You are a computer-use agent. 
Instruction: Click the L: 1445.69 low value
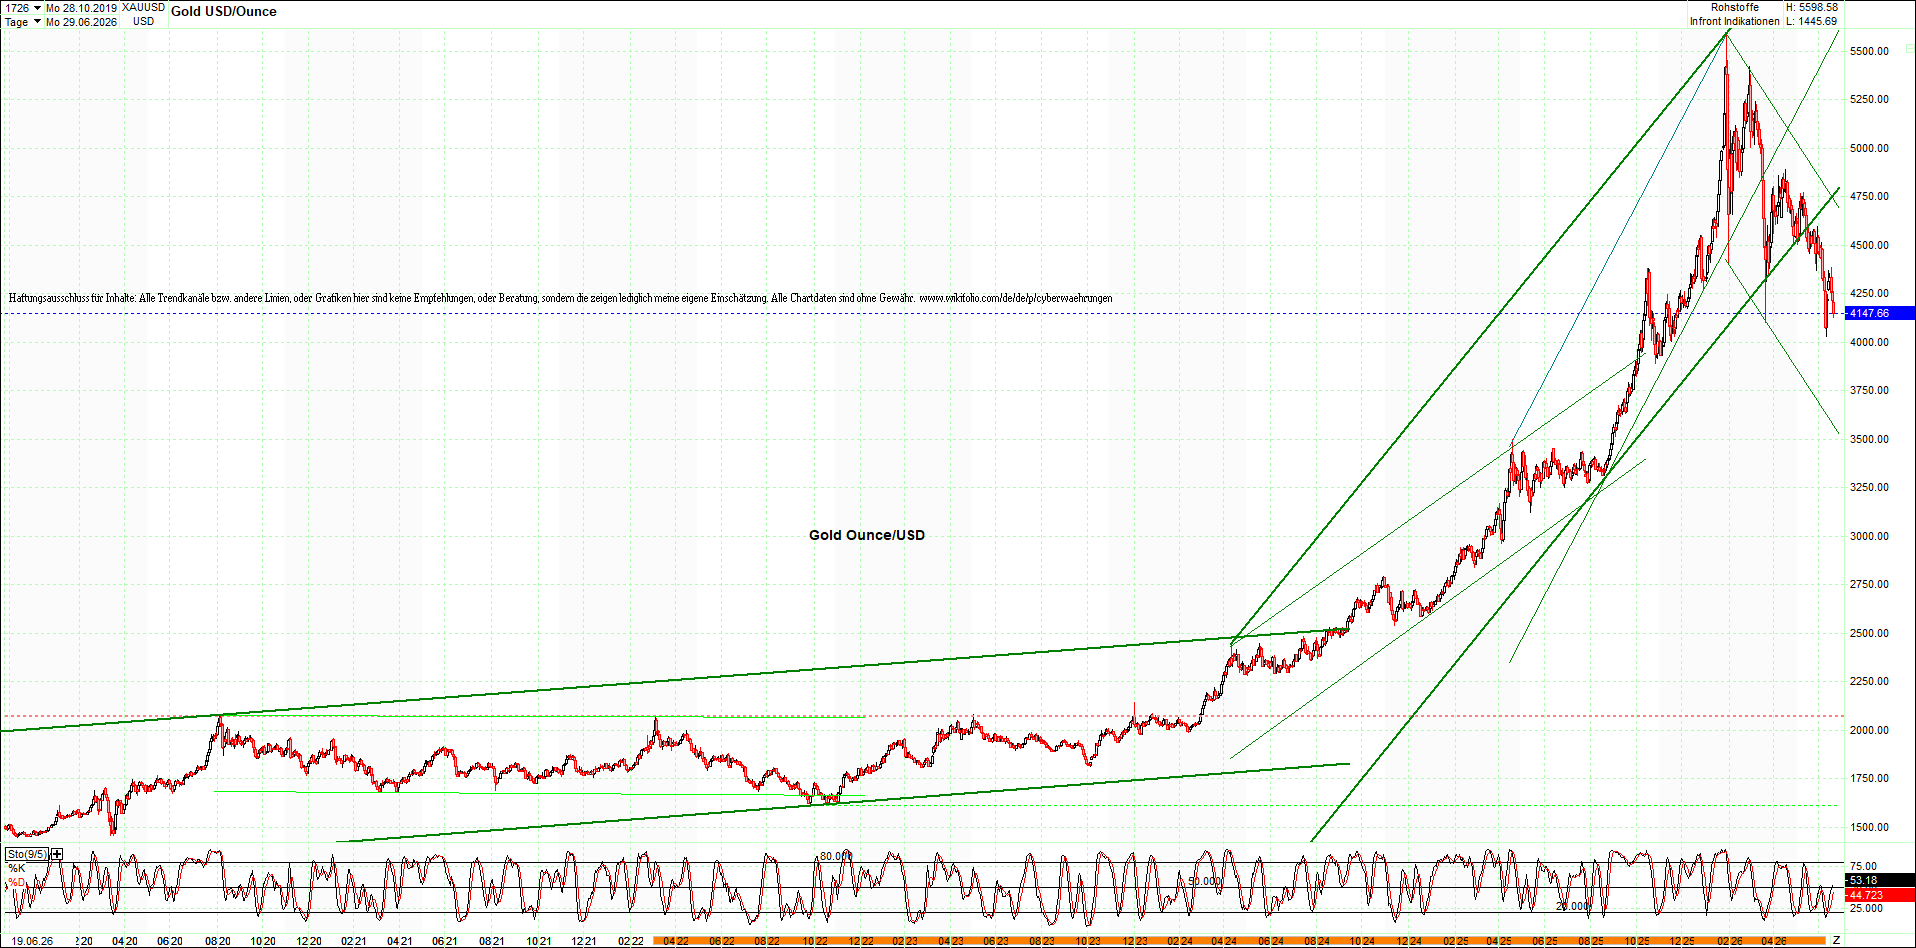click(1811, 21)
